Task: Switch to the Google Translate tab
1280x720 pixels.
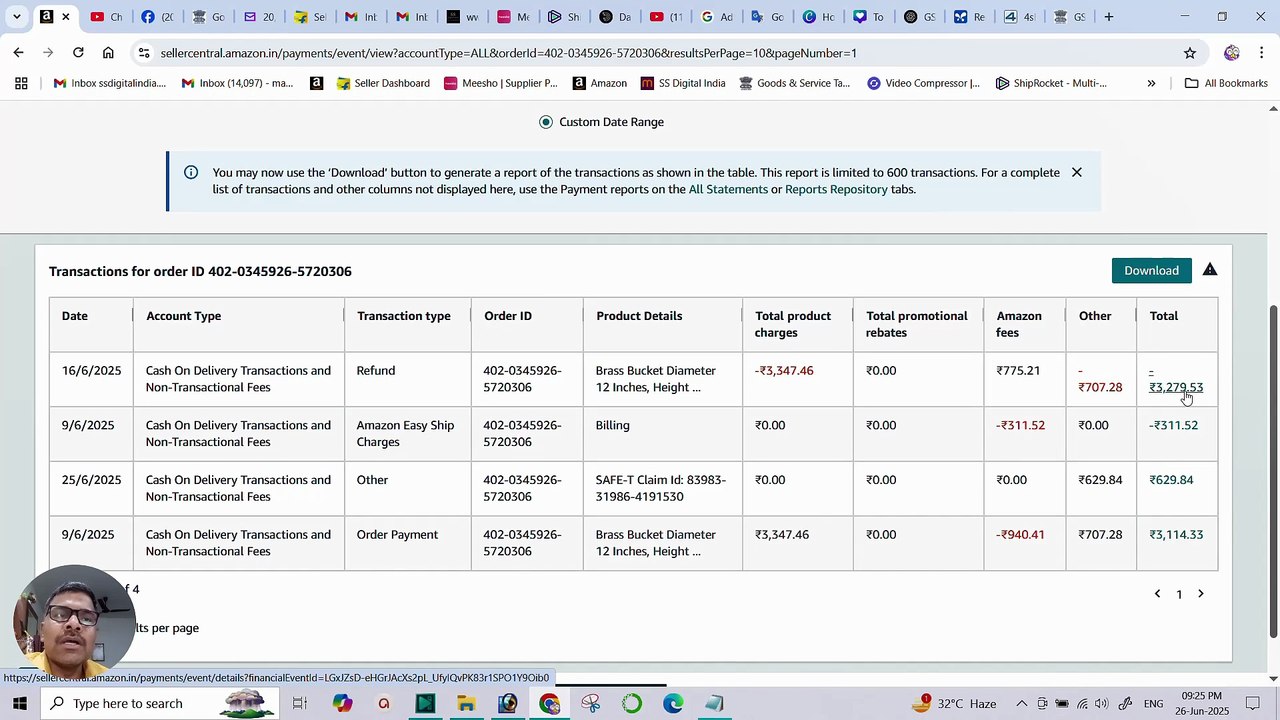Action: (768, 17)
